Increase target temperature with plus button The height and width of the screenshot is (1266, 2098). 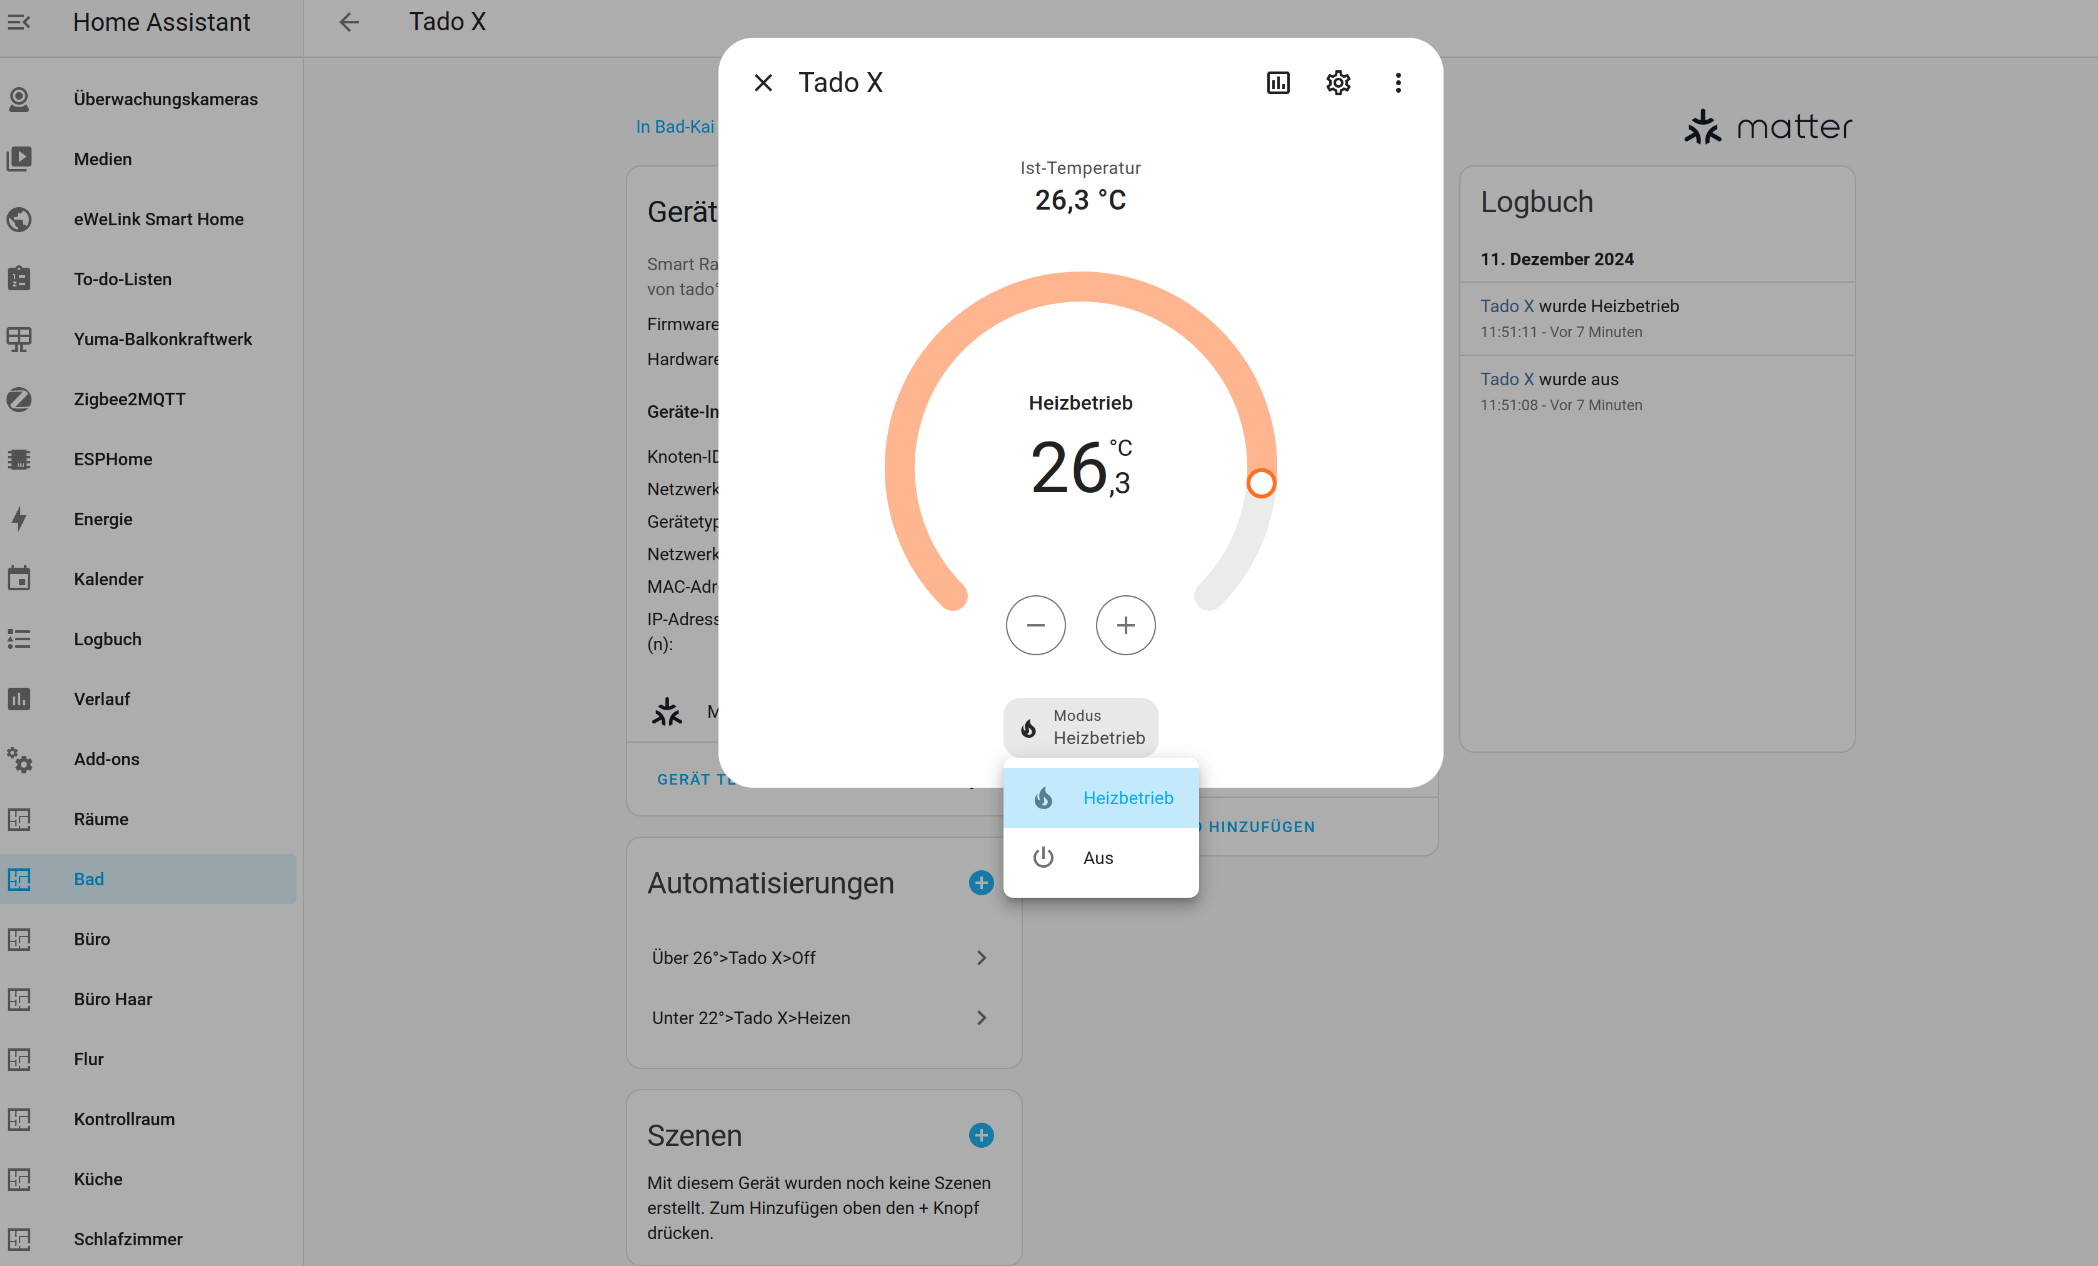point(1125,625)
